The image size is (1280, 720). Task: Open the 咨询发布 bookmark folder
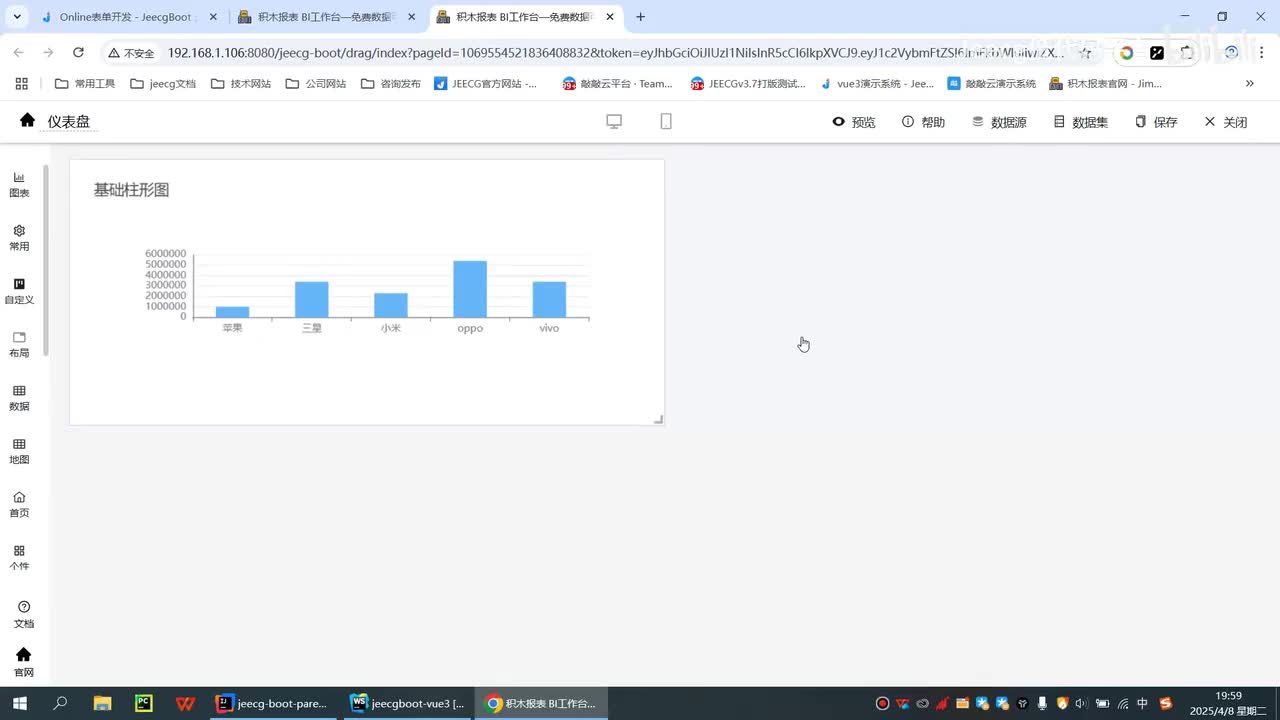pos(391,84)
